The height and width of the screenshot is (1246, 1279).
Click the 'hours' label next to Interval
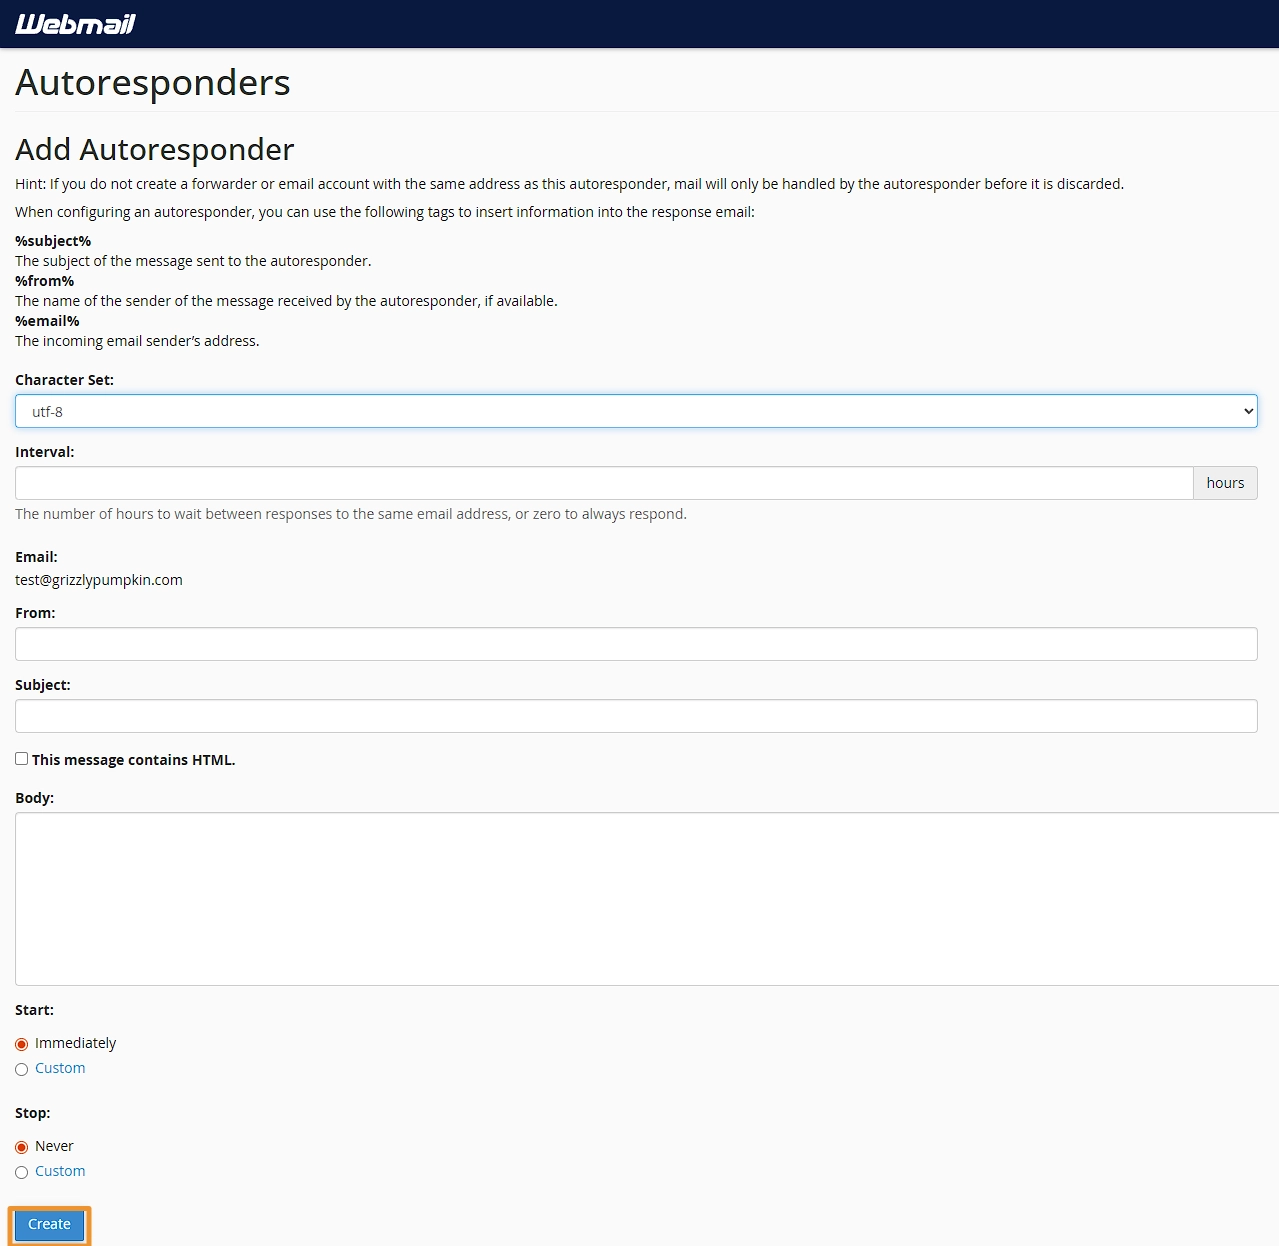(1225, 483)
